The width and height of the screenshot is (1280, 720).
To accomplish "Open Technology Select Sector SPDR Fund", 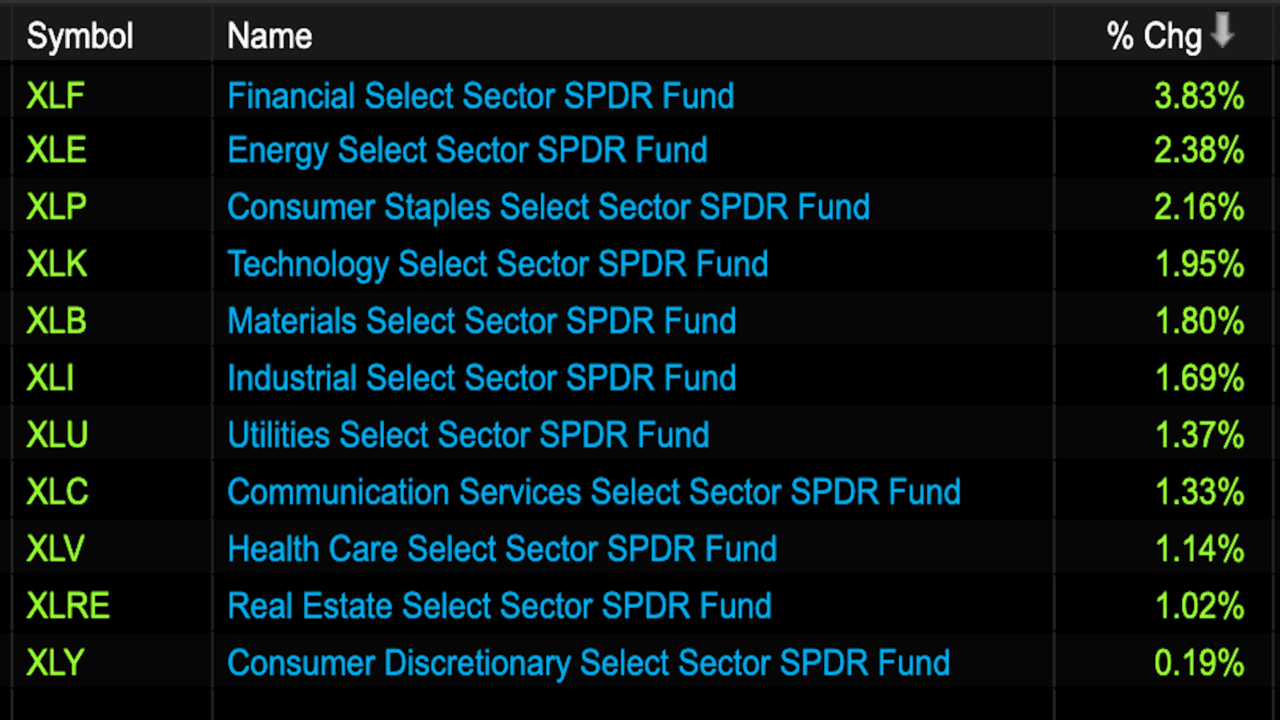I will coord(498,264).
